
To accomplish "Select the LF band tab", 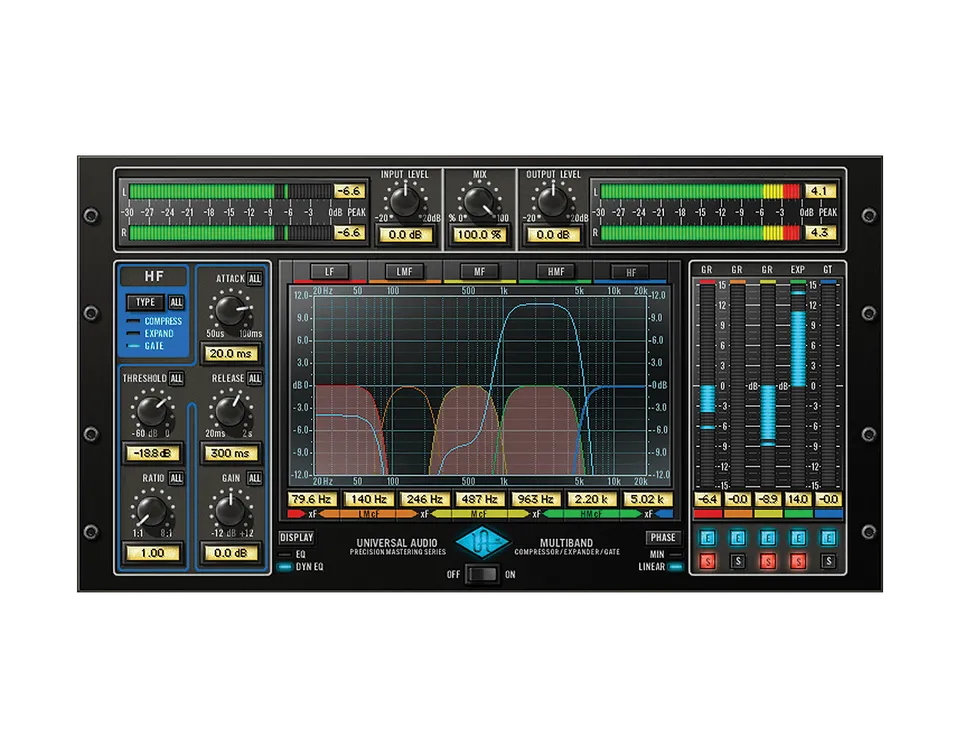I will point(329,272).
